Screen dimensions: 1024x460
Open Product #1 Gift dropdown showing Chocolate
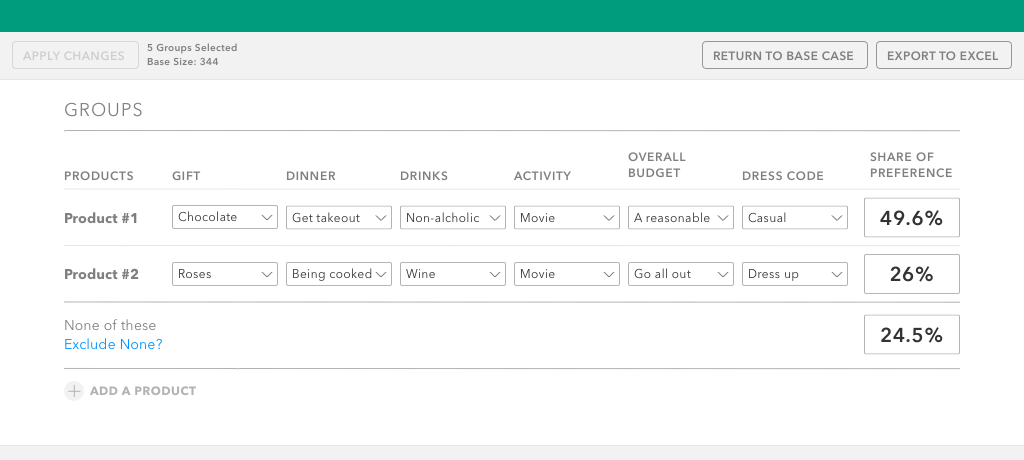click(x=224, y=218)
